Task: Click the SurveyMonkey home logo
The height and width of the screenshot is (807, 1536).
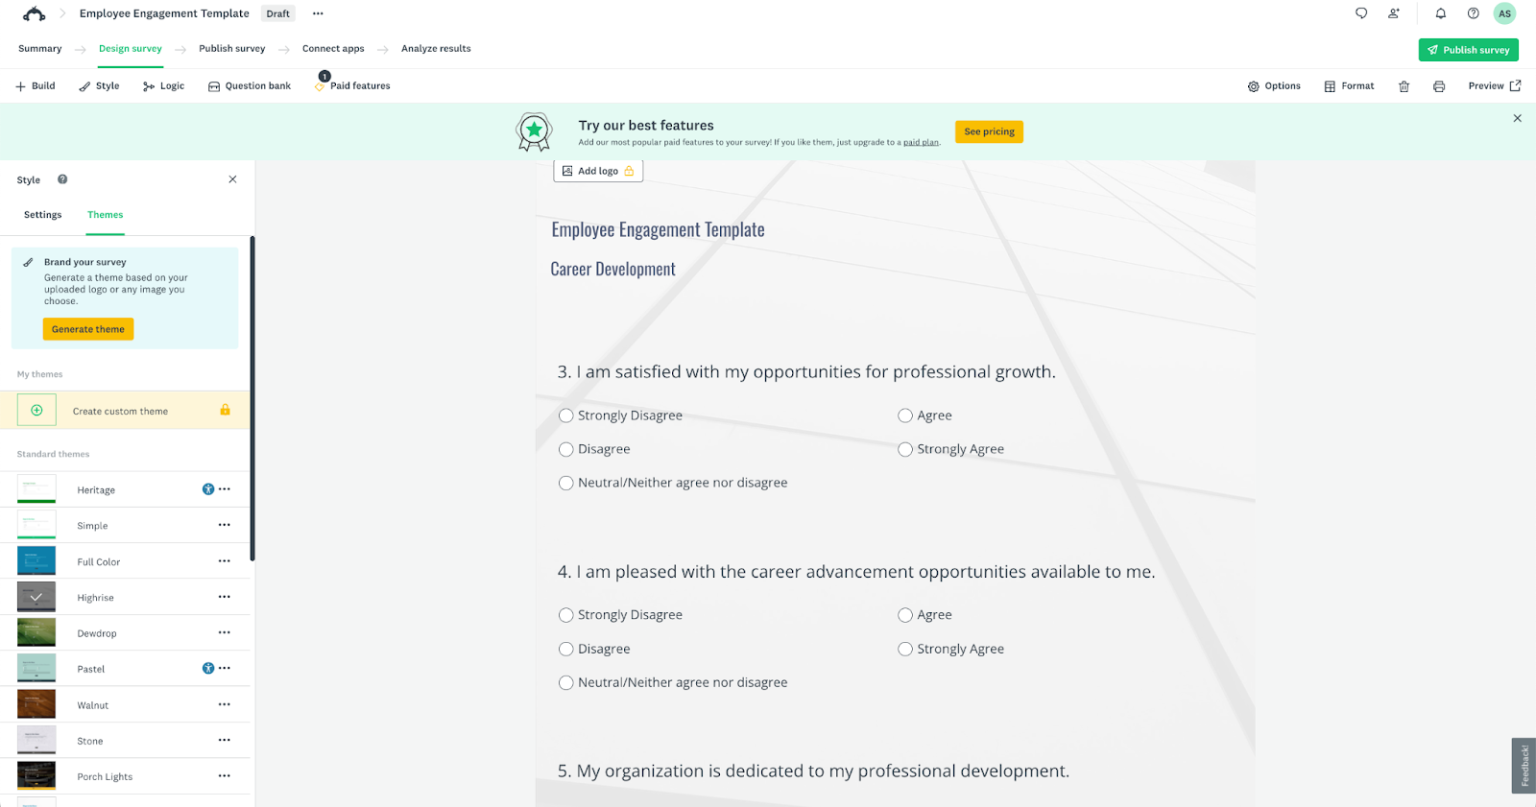Action: click(x=34, y=13)
